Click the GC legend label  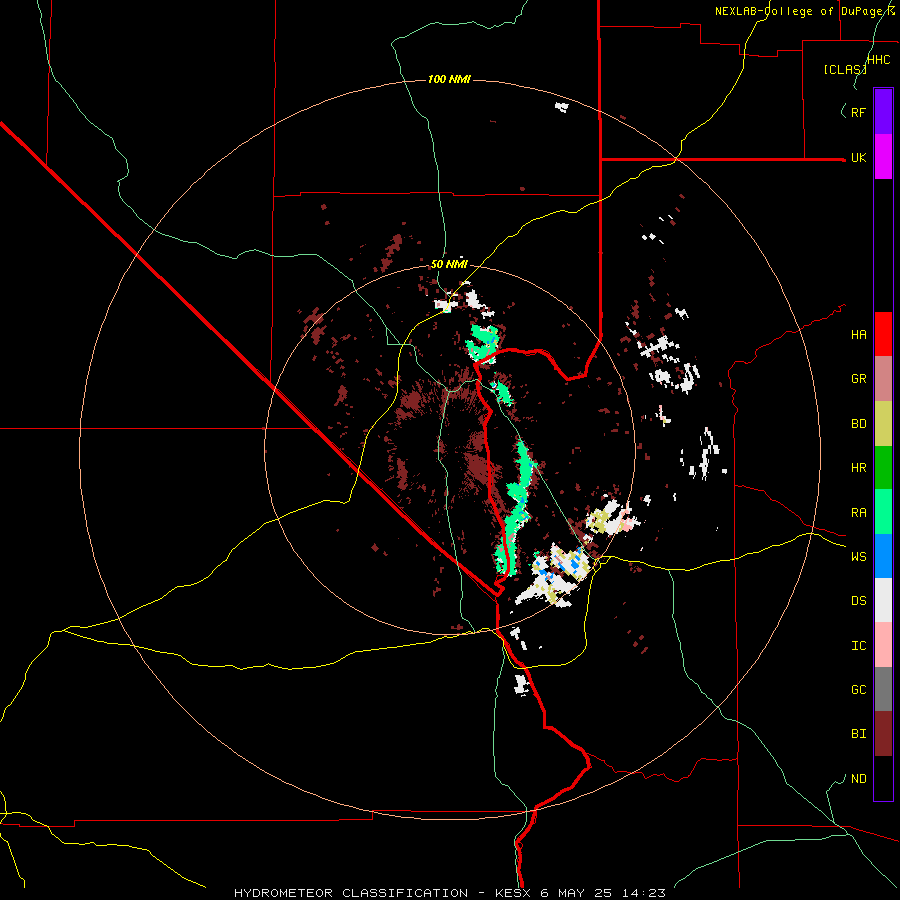pos(858,689)
